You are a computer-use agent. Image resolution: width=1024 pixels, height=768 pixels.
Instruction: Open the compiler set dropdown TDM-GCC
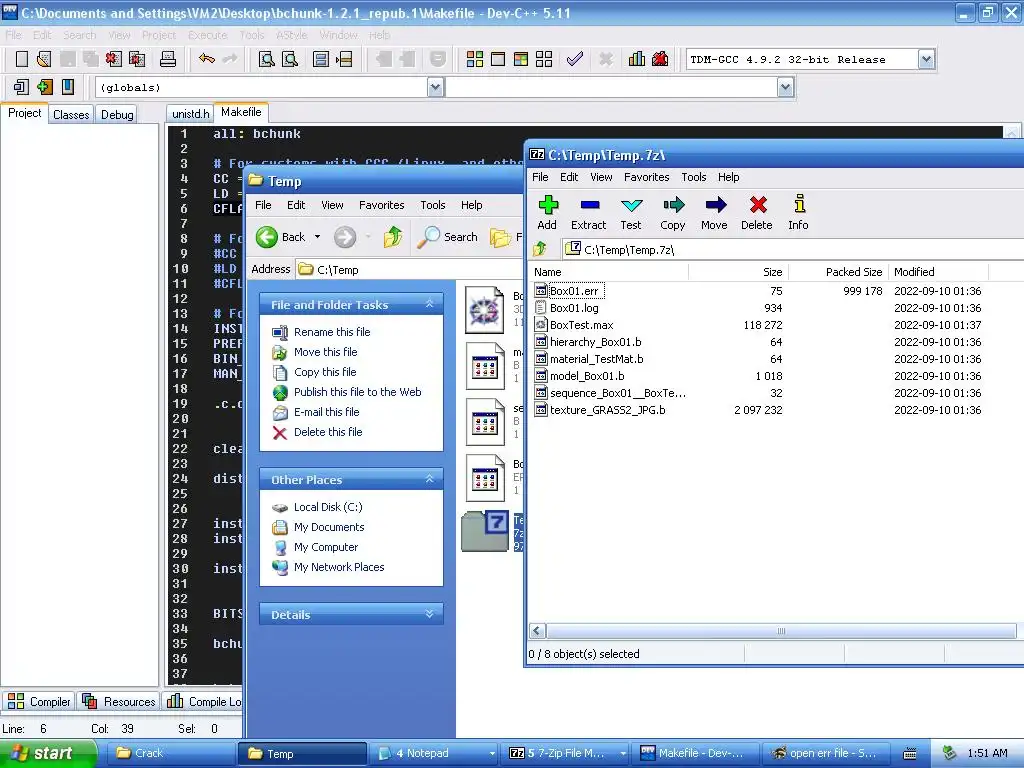[926, 59]
